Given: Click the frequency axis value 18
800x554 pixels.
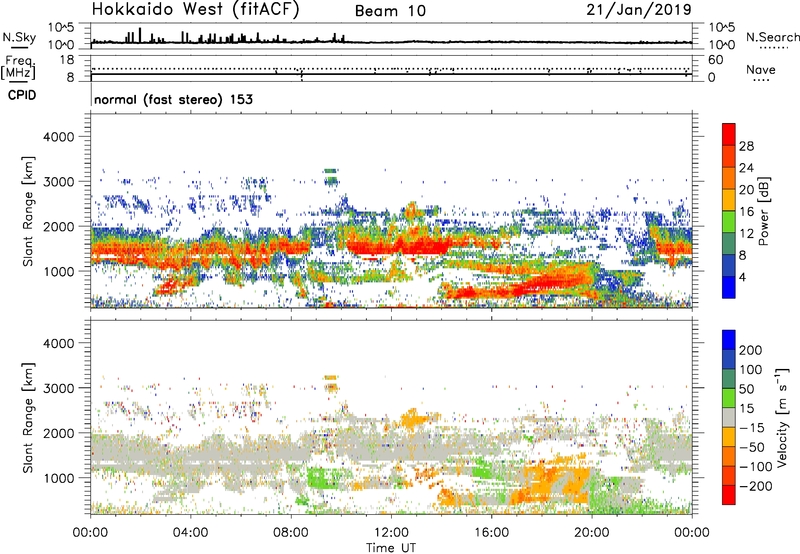Looking at the screenshot, I should [x=67, y=60].
